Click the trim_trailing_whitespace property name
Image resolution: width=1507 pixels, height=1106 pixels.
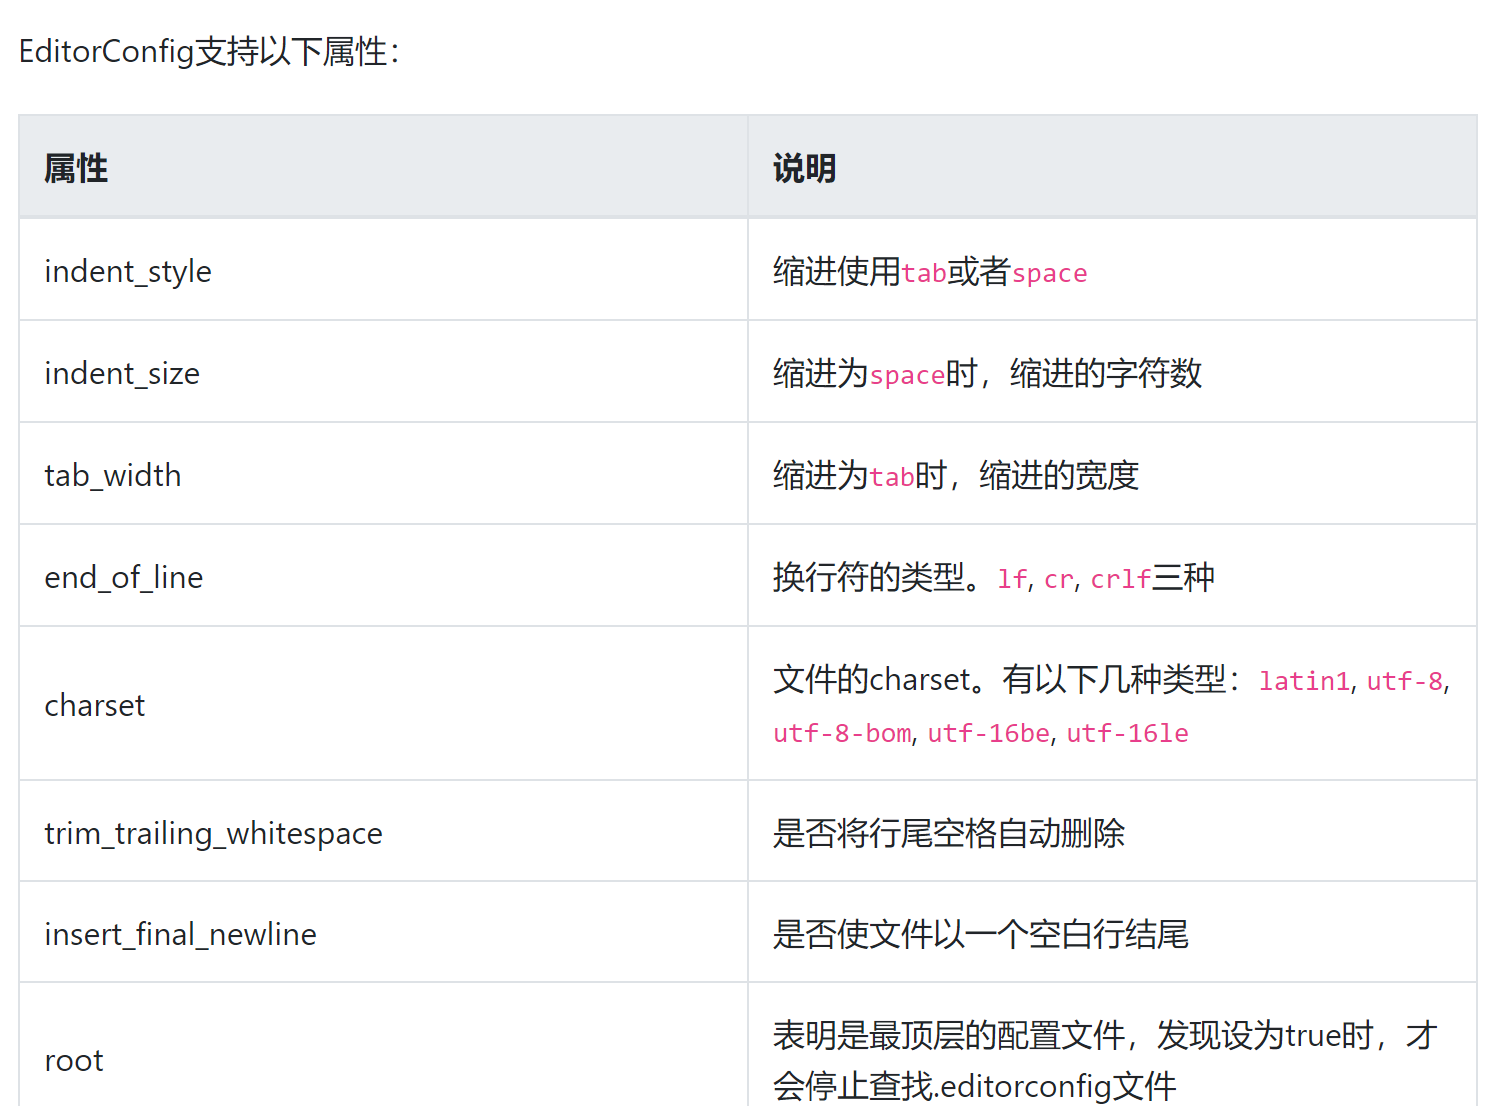point(213,834)
